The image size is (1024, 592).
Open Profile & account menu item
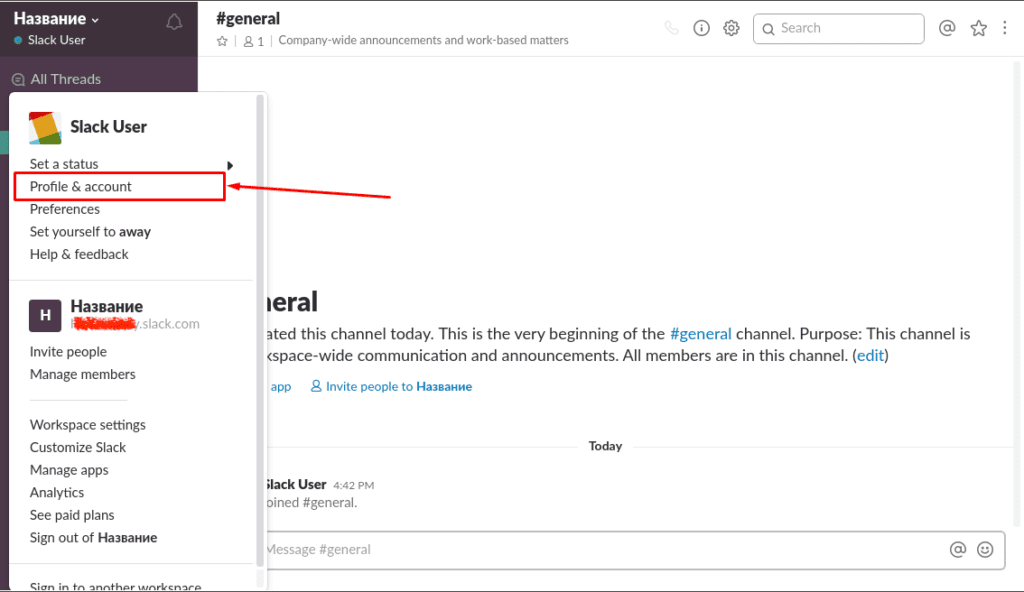[81, 187]
